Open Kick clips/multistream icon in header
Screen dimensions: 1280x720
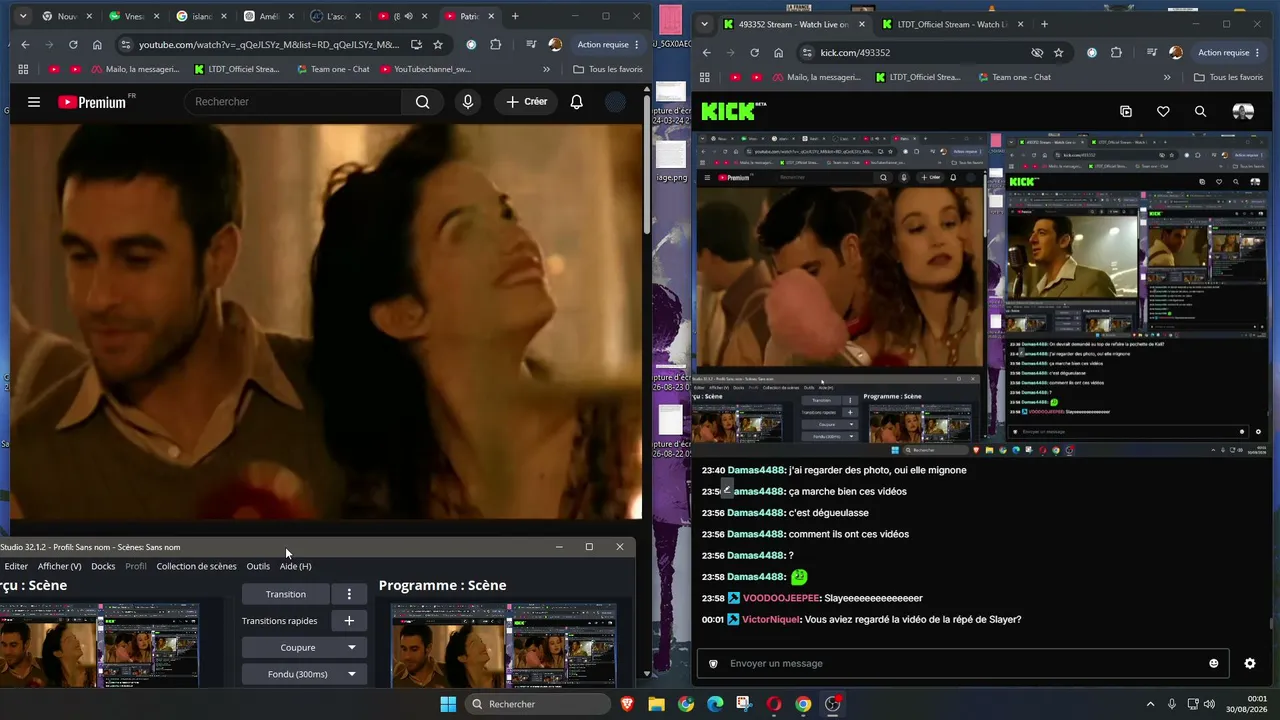[x=1126, y=112]
